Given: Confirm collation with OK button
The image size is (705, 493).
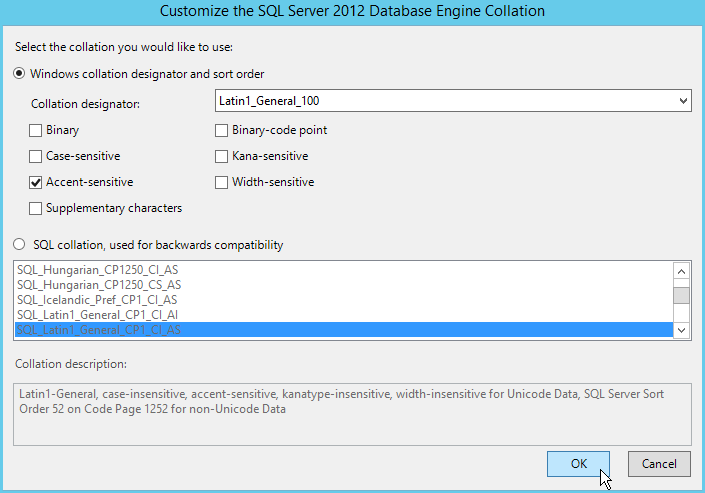Looking at the screenshot, I should point(579,464).
